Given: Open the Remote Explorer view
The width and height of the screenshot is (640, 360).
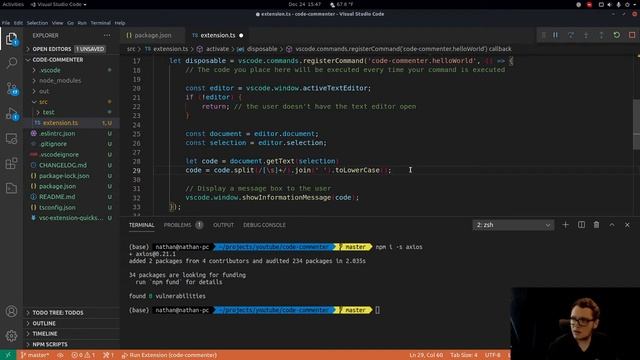Looking at the screenshot, I should point(11,139).
